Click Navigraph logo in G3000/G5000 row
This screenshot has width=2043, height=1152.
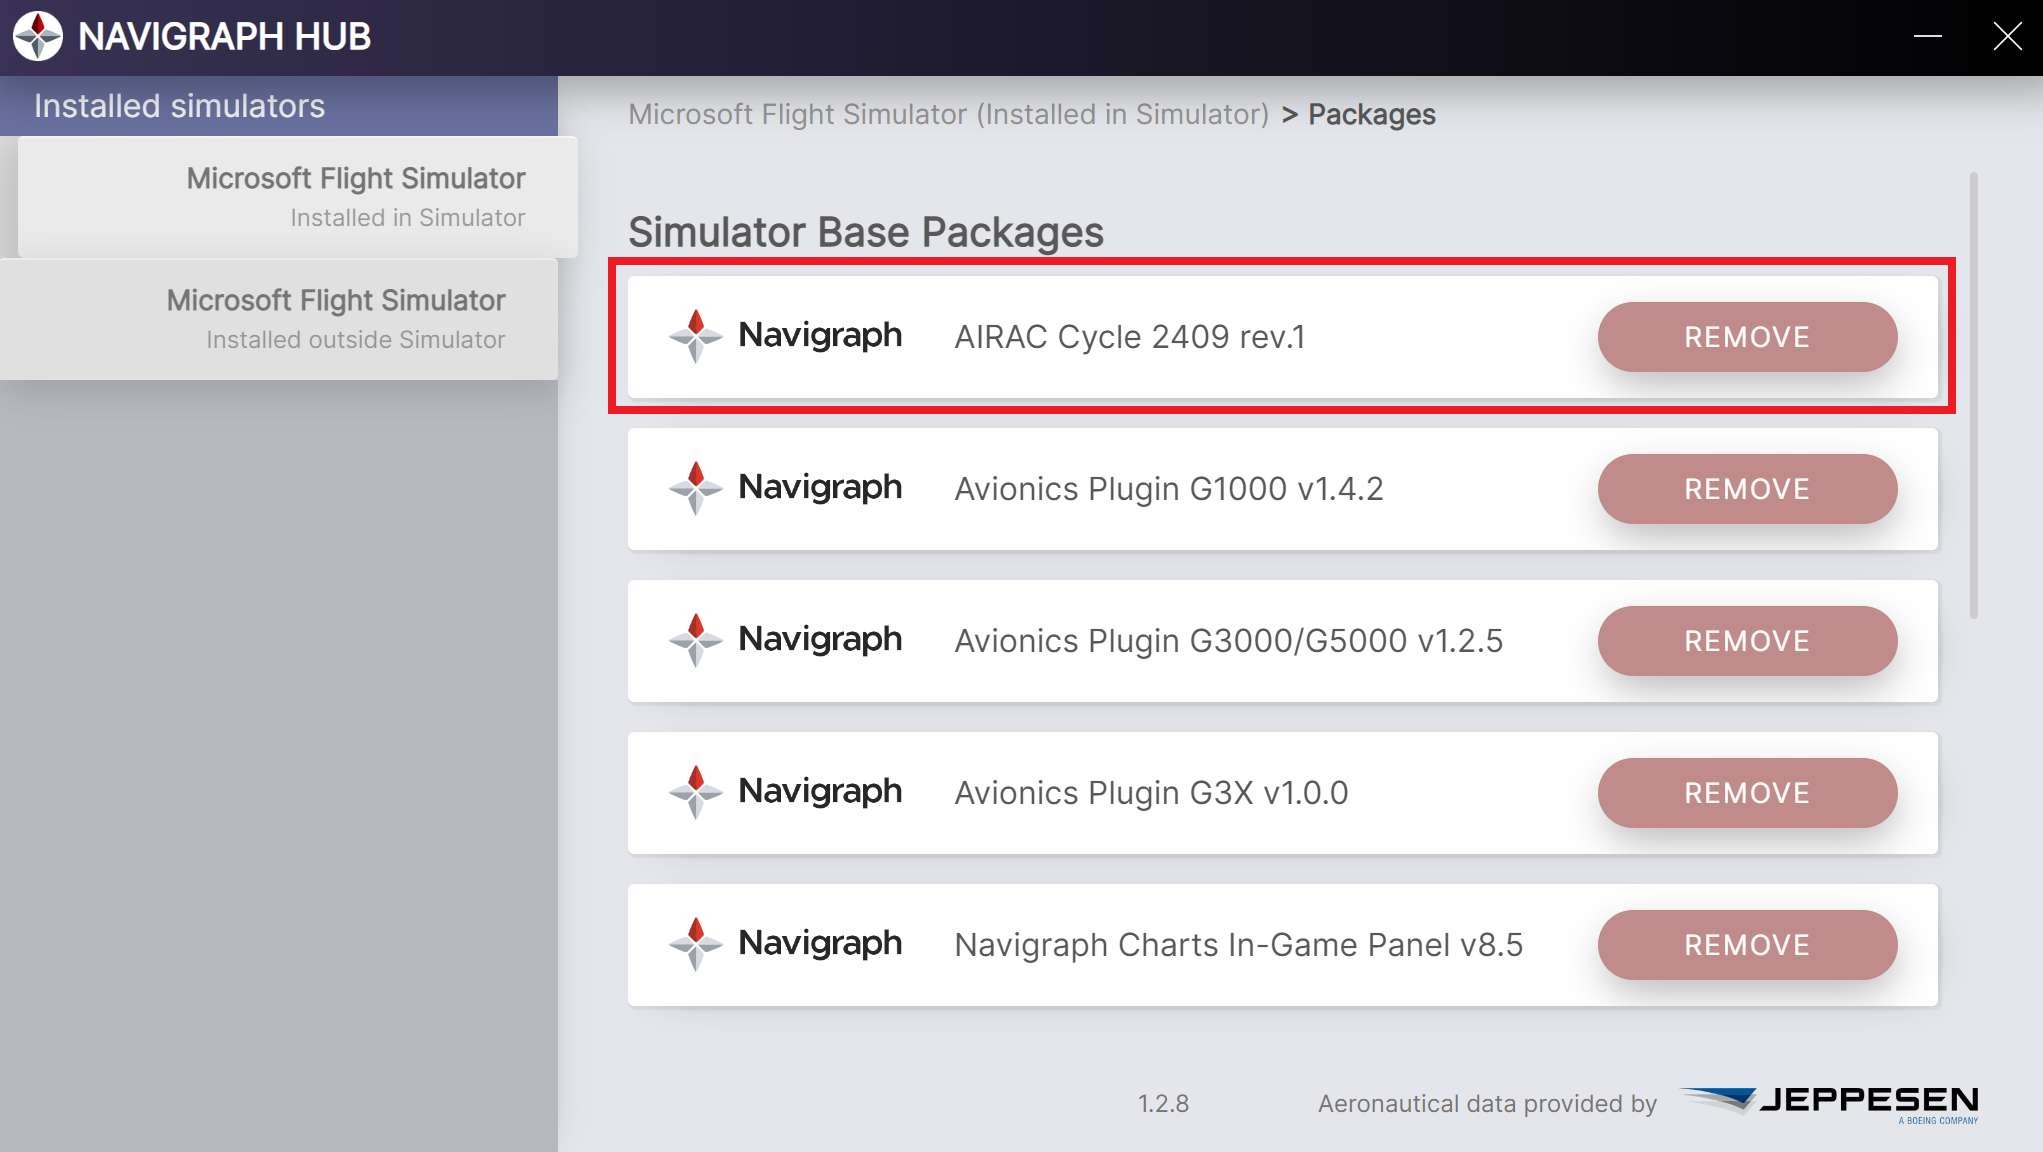(x=785, y=640)
